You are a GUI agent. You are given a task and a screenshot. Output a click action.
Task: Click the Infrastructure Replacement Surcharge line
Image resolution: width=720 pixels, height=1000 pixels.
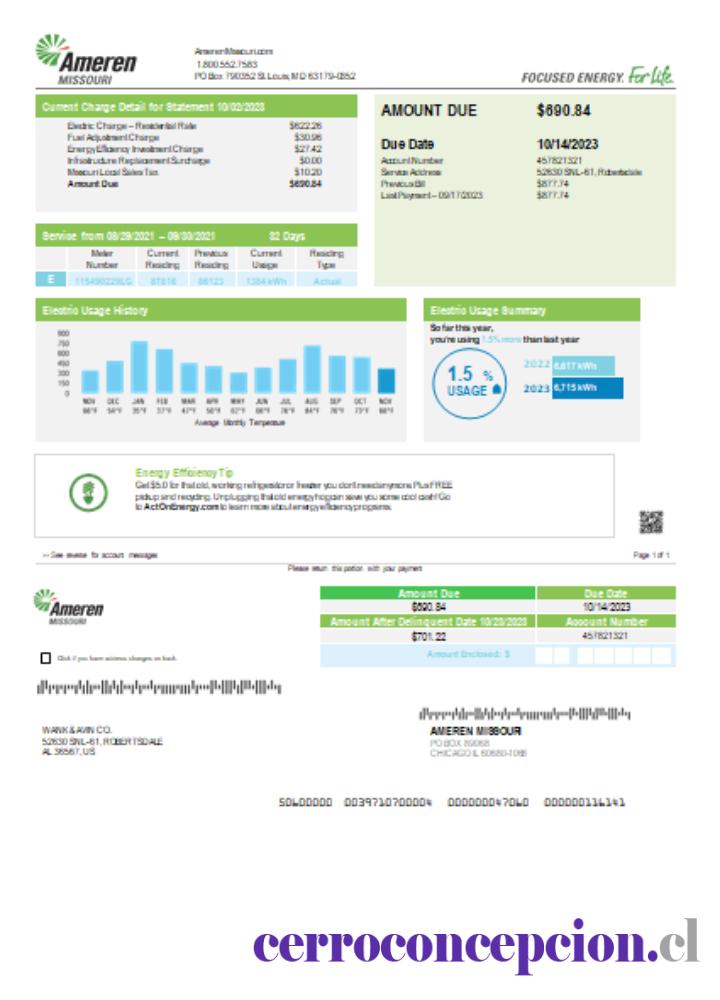195,160
